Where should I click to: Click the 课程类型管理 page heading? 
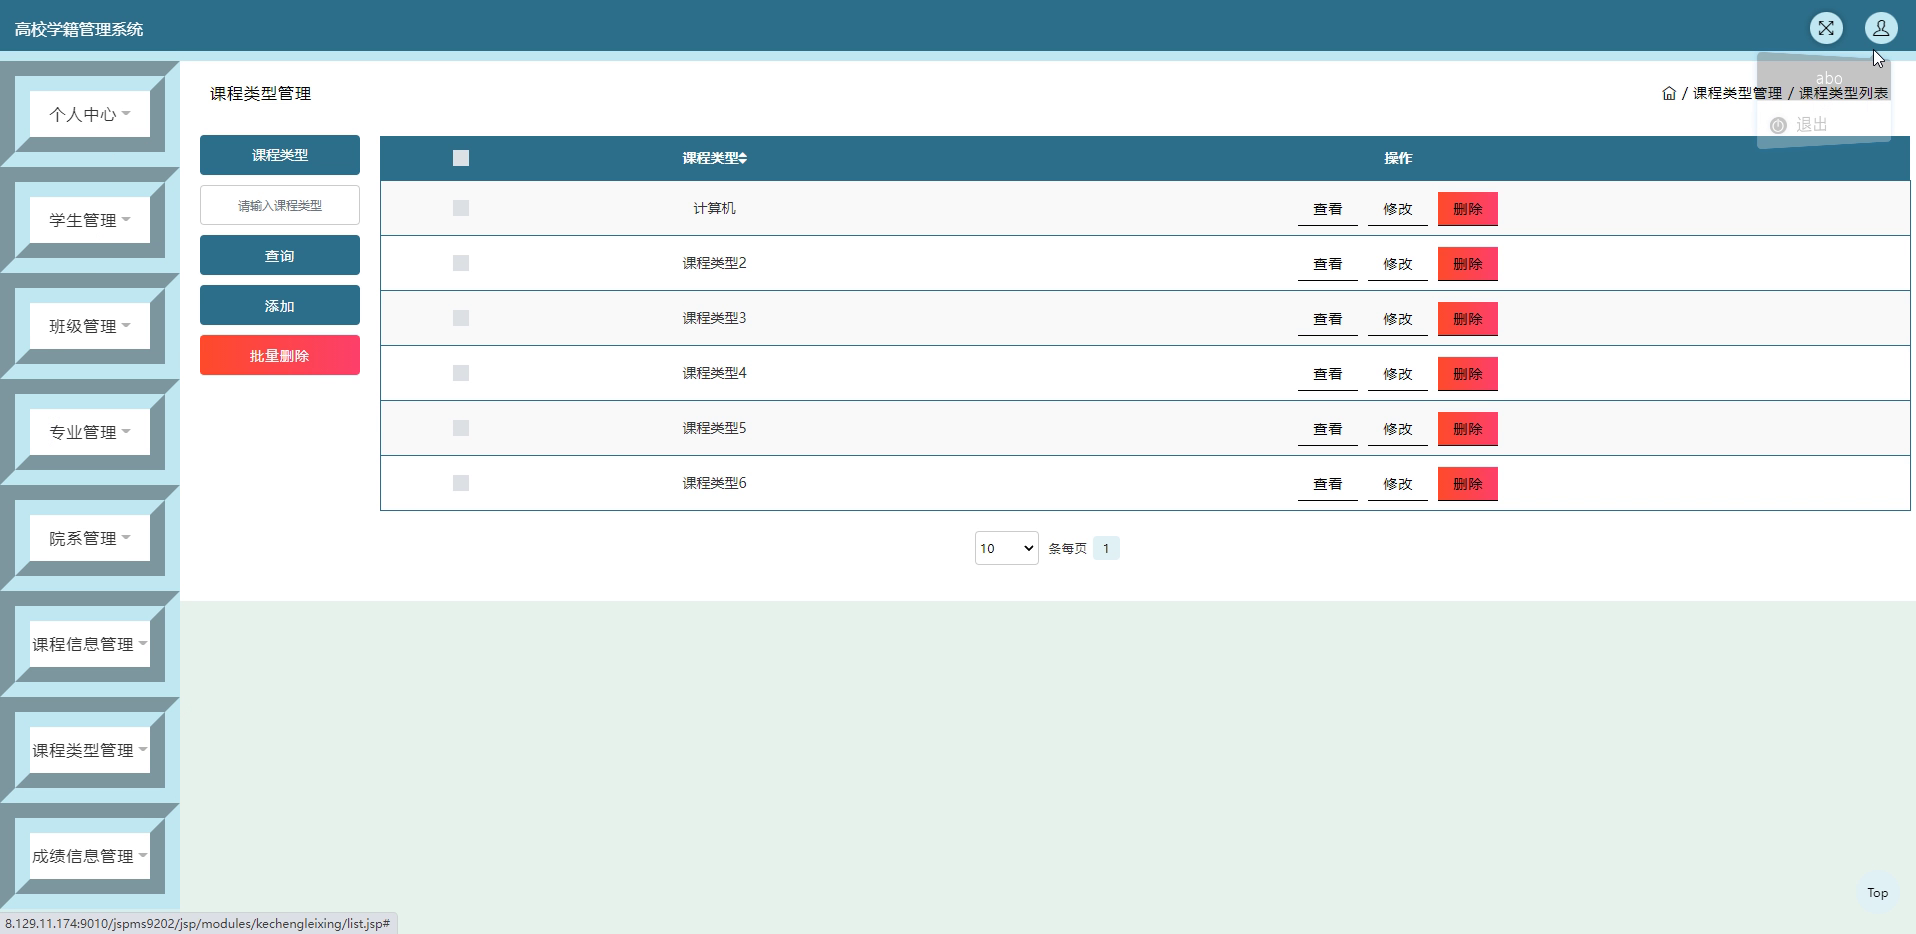[260, 93]
